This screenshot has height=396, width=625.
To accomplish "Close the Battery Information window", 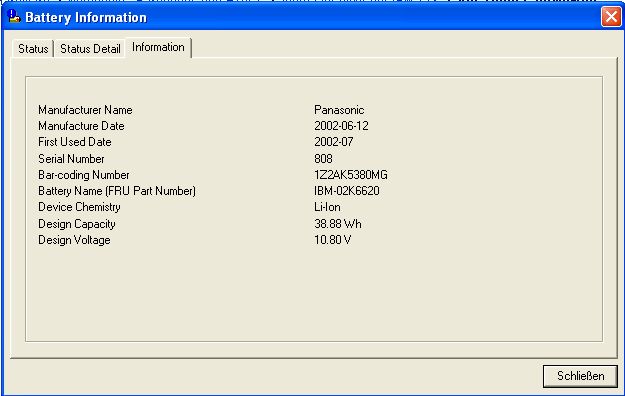I will pyautogui.click(x=611, y=17).
